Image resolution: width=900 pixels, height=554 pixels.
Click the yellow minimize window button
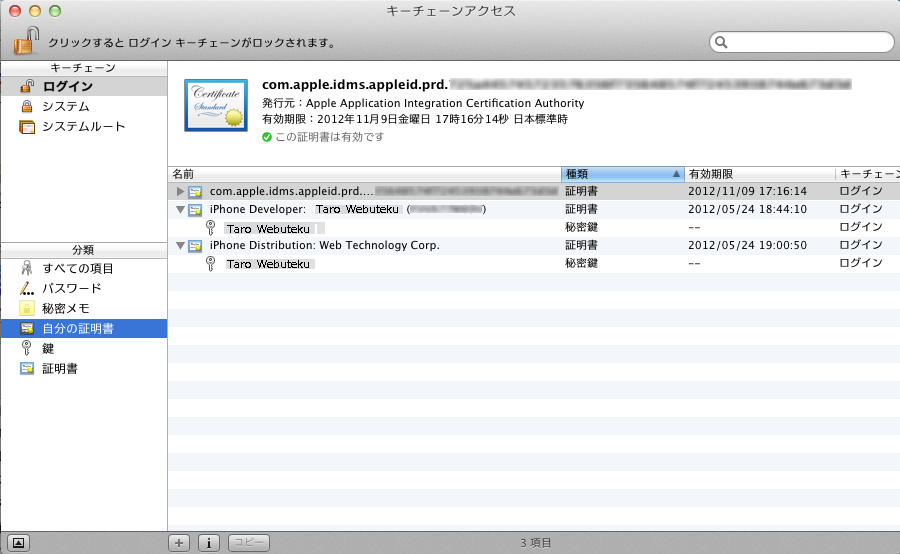35,11
